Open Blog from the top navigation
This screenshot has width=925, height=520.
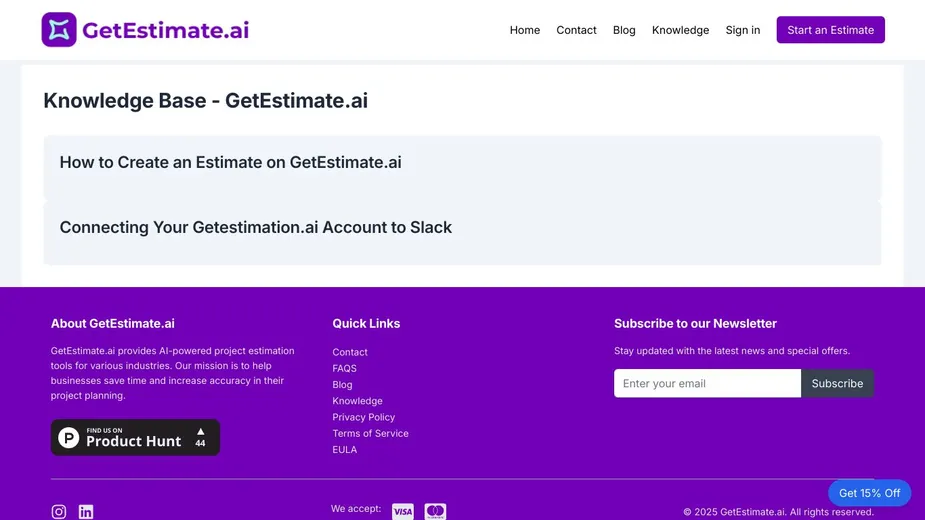click(x=624, y=30)
